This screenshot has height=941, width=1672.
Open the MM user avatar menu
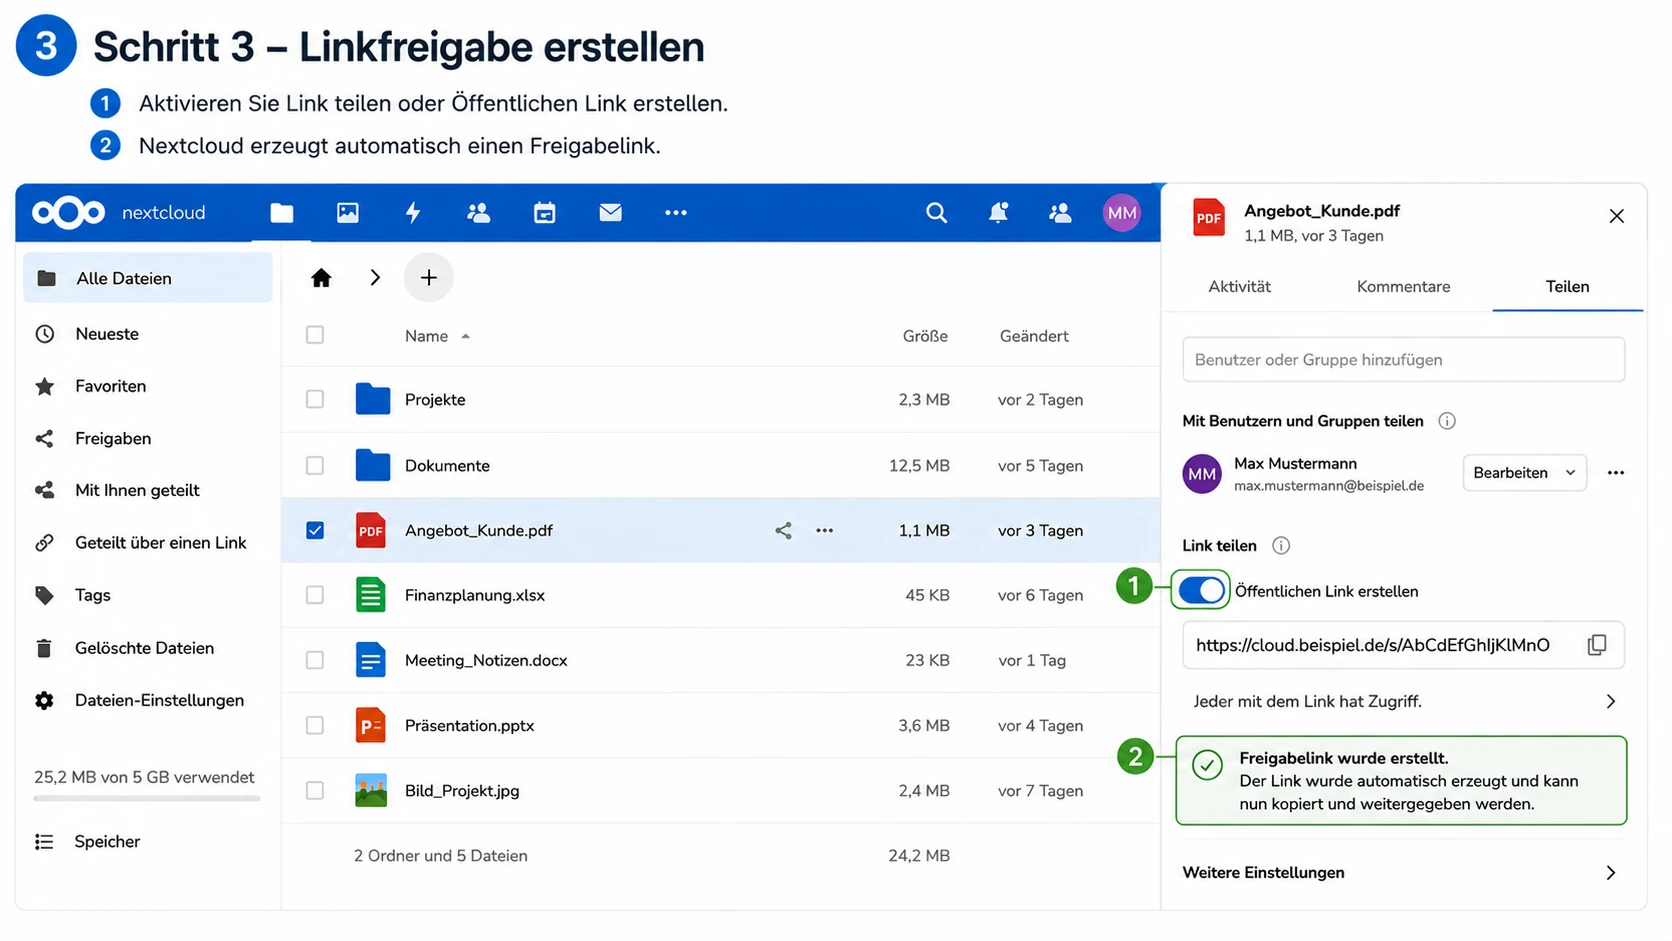click(1122, 212)
